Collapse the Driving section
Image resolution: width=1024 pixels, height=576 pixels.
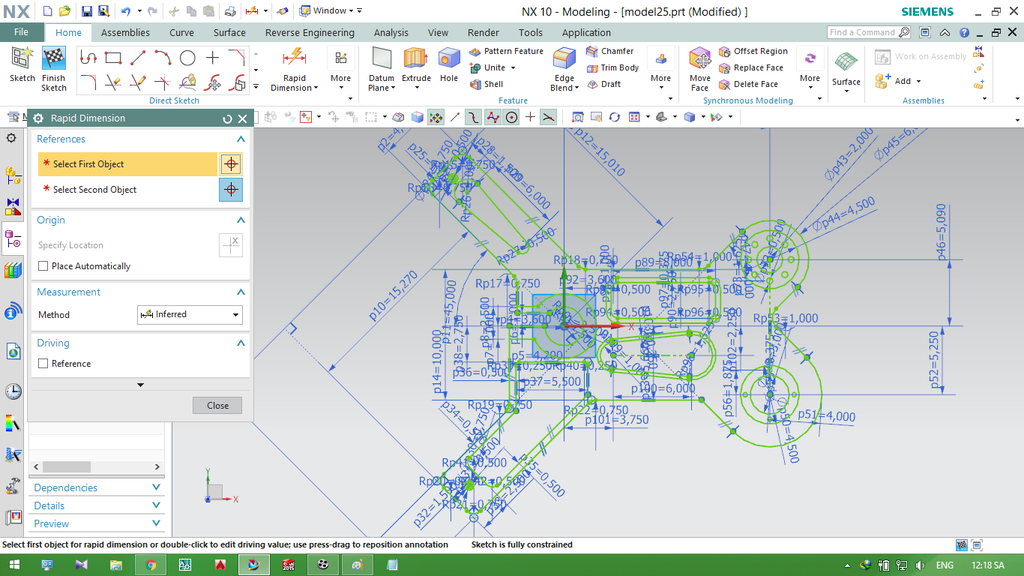[x=240, y=343]
